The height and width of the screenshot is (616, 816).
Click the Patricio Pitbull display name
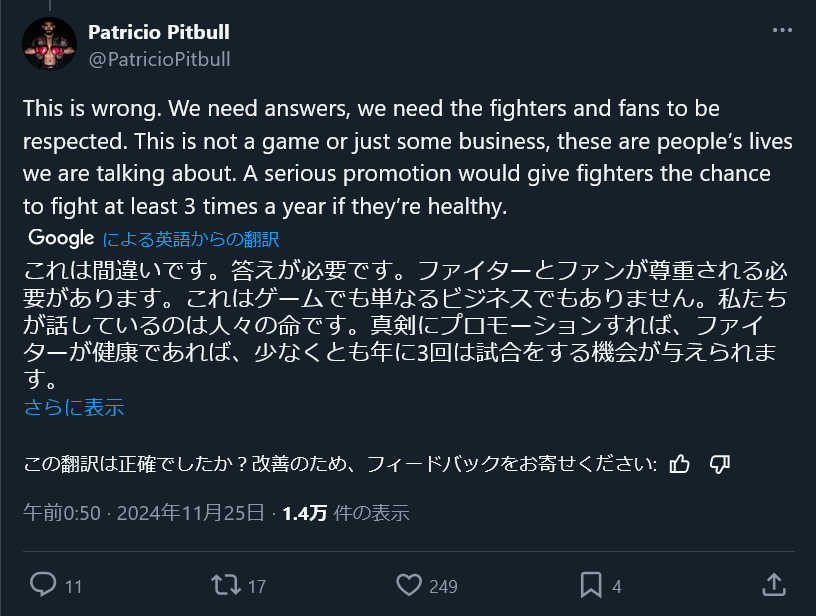(158, 32)
